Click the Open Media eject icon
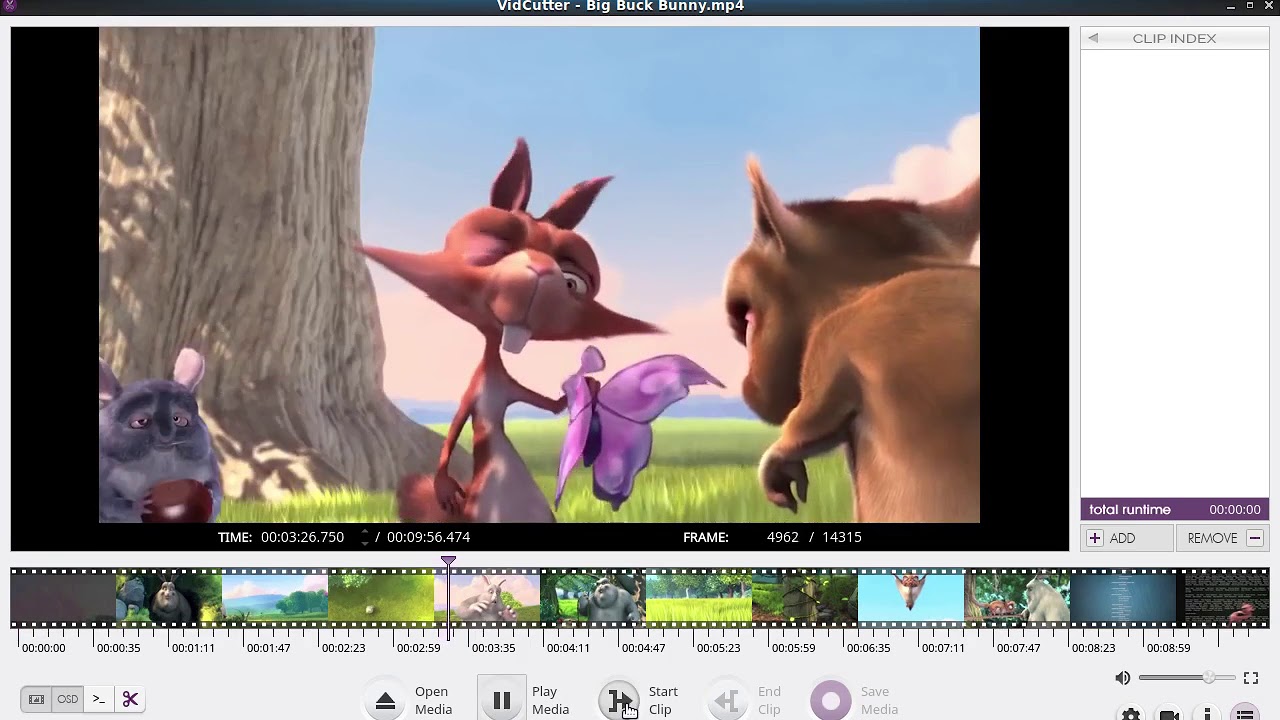The height and width of the screenshot is (720, 1280). tap(386, 701)
